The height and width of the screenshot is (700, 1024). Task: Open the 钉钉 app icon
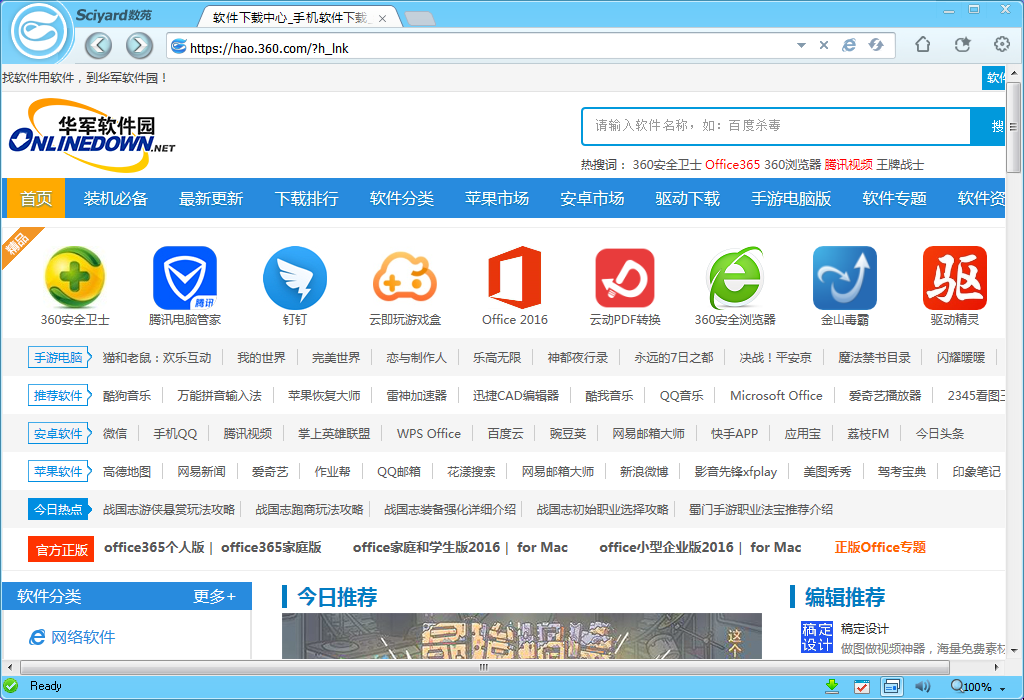pyautogui.click(x=295, y=277)
